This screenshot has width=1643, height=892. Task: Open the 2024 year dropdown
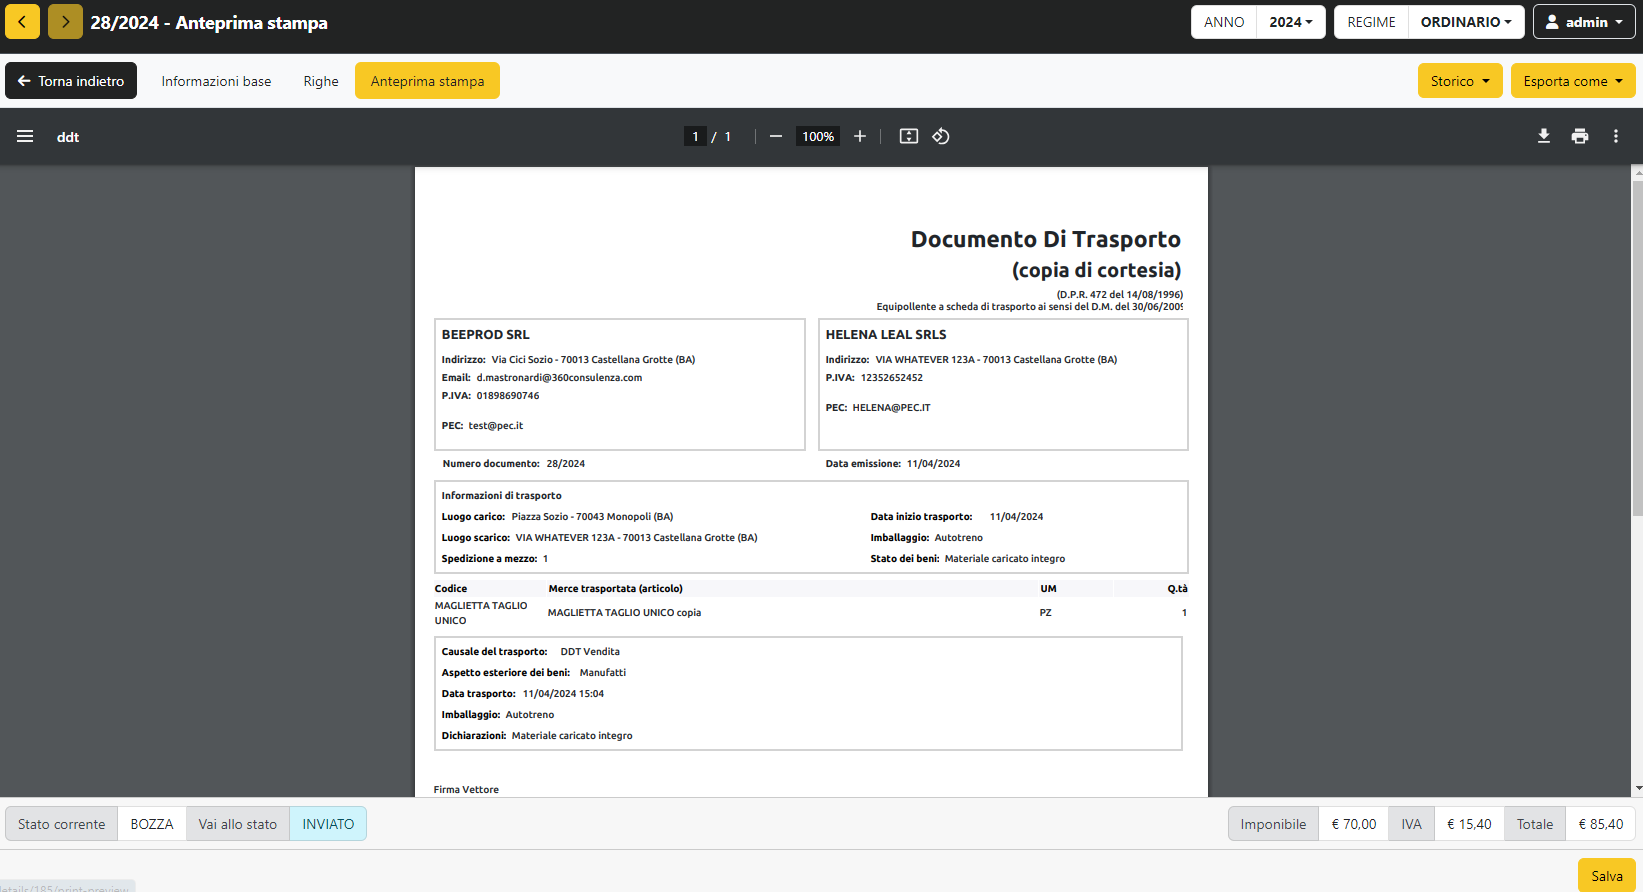1290,22
